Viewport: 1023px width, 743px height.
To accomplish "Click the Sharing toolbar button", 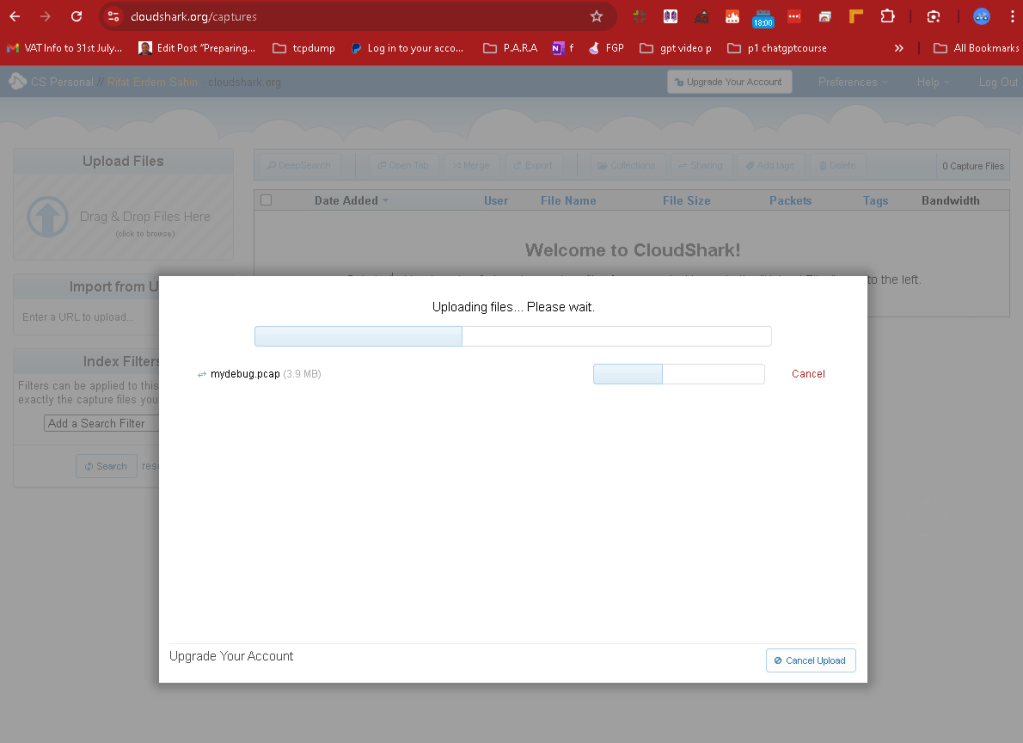I will tap(700, 166).
